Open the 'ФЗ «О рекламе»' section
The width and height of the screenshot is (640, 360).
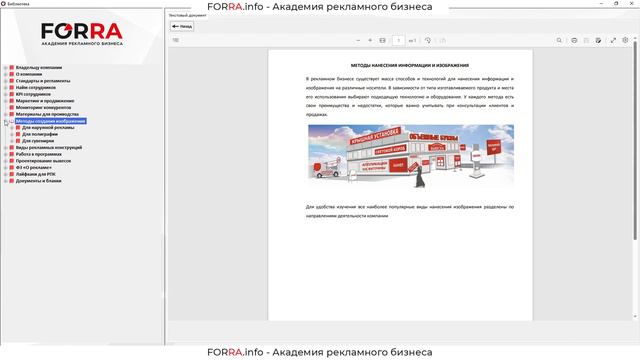[x=34, y=167]
